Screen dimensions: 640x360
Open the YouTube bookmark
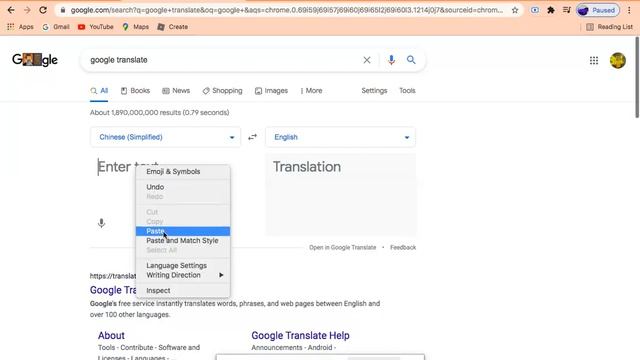[96, 27]
